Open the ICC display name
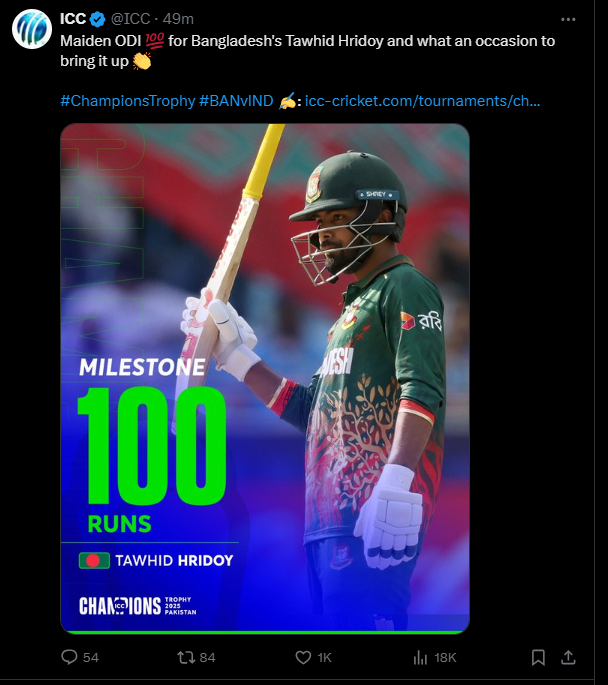Viewport: 608px width, 685px height. pyautogui.click(x=73, y=19)
